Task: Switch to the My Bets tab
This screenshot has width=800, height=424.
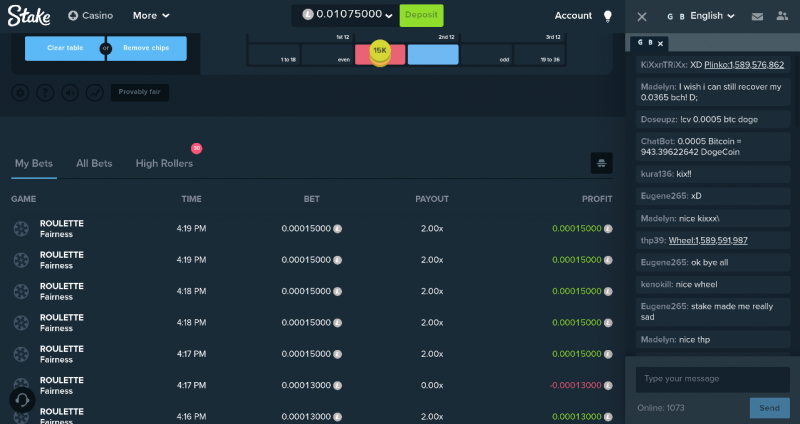Action: click(x=34, y=164)
